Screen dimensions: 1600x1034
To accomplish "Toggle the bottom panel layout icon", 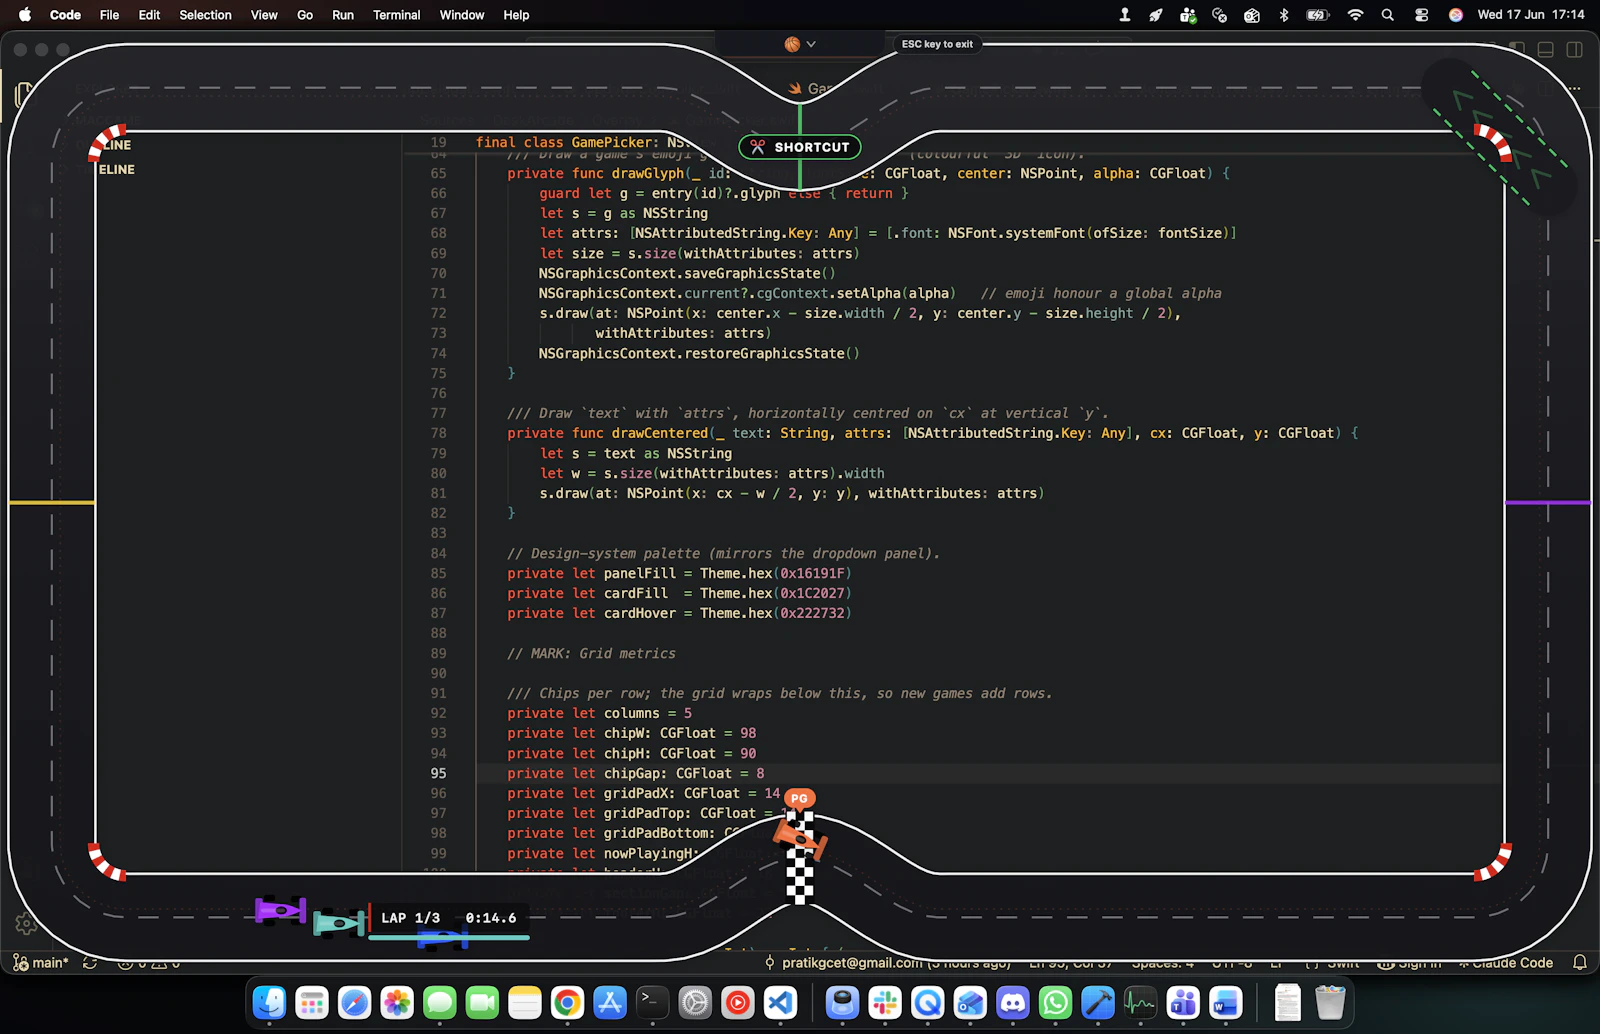I will click(x=1545, y=49).
